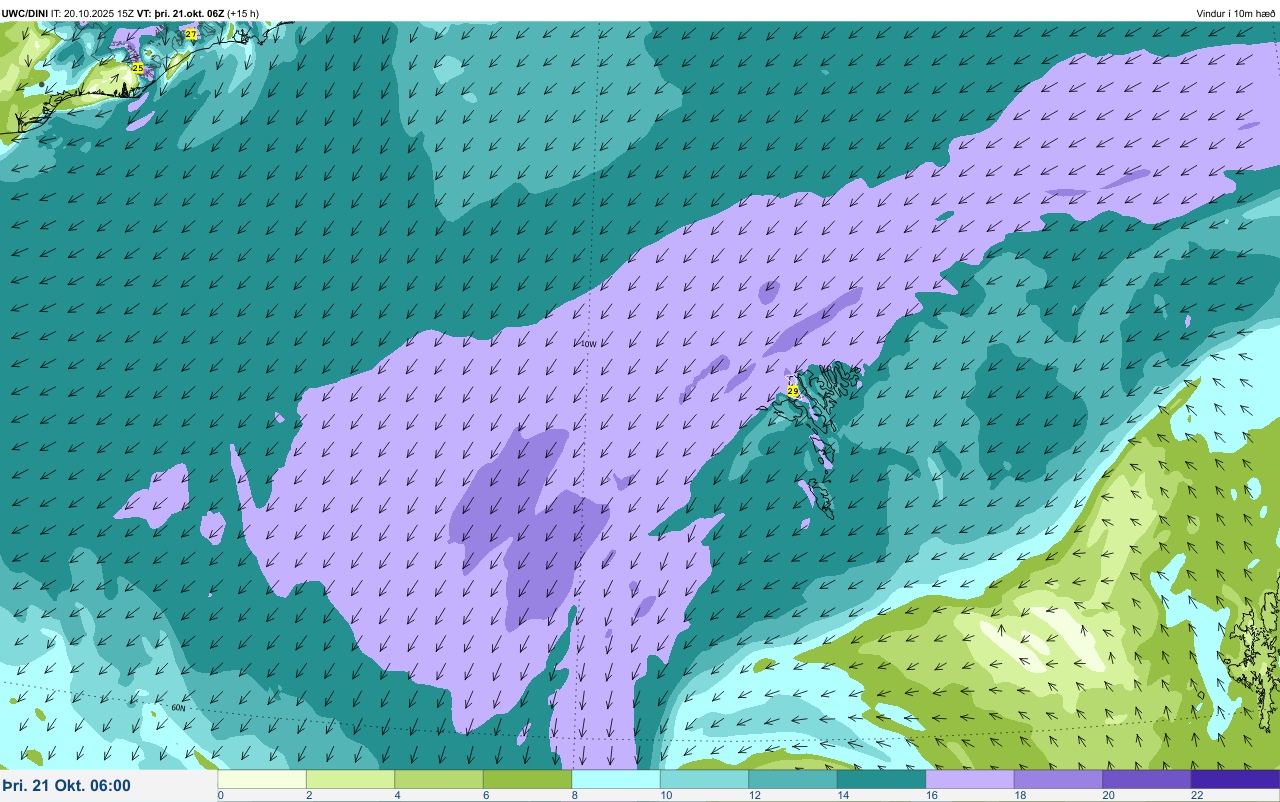Viewport: 1280px width, 802px height.
Task: Click the legend scale value '14'
Action: click(x=842, y=795)
